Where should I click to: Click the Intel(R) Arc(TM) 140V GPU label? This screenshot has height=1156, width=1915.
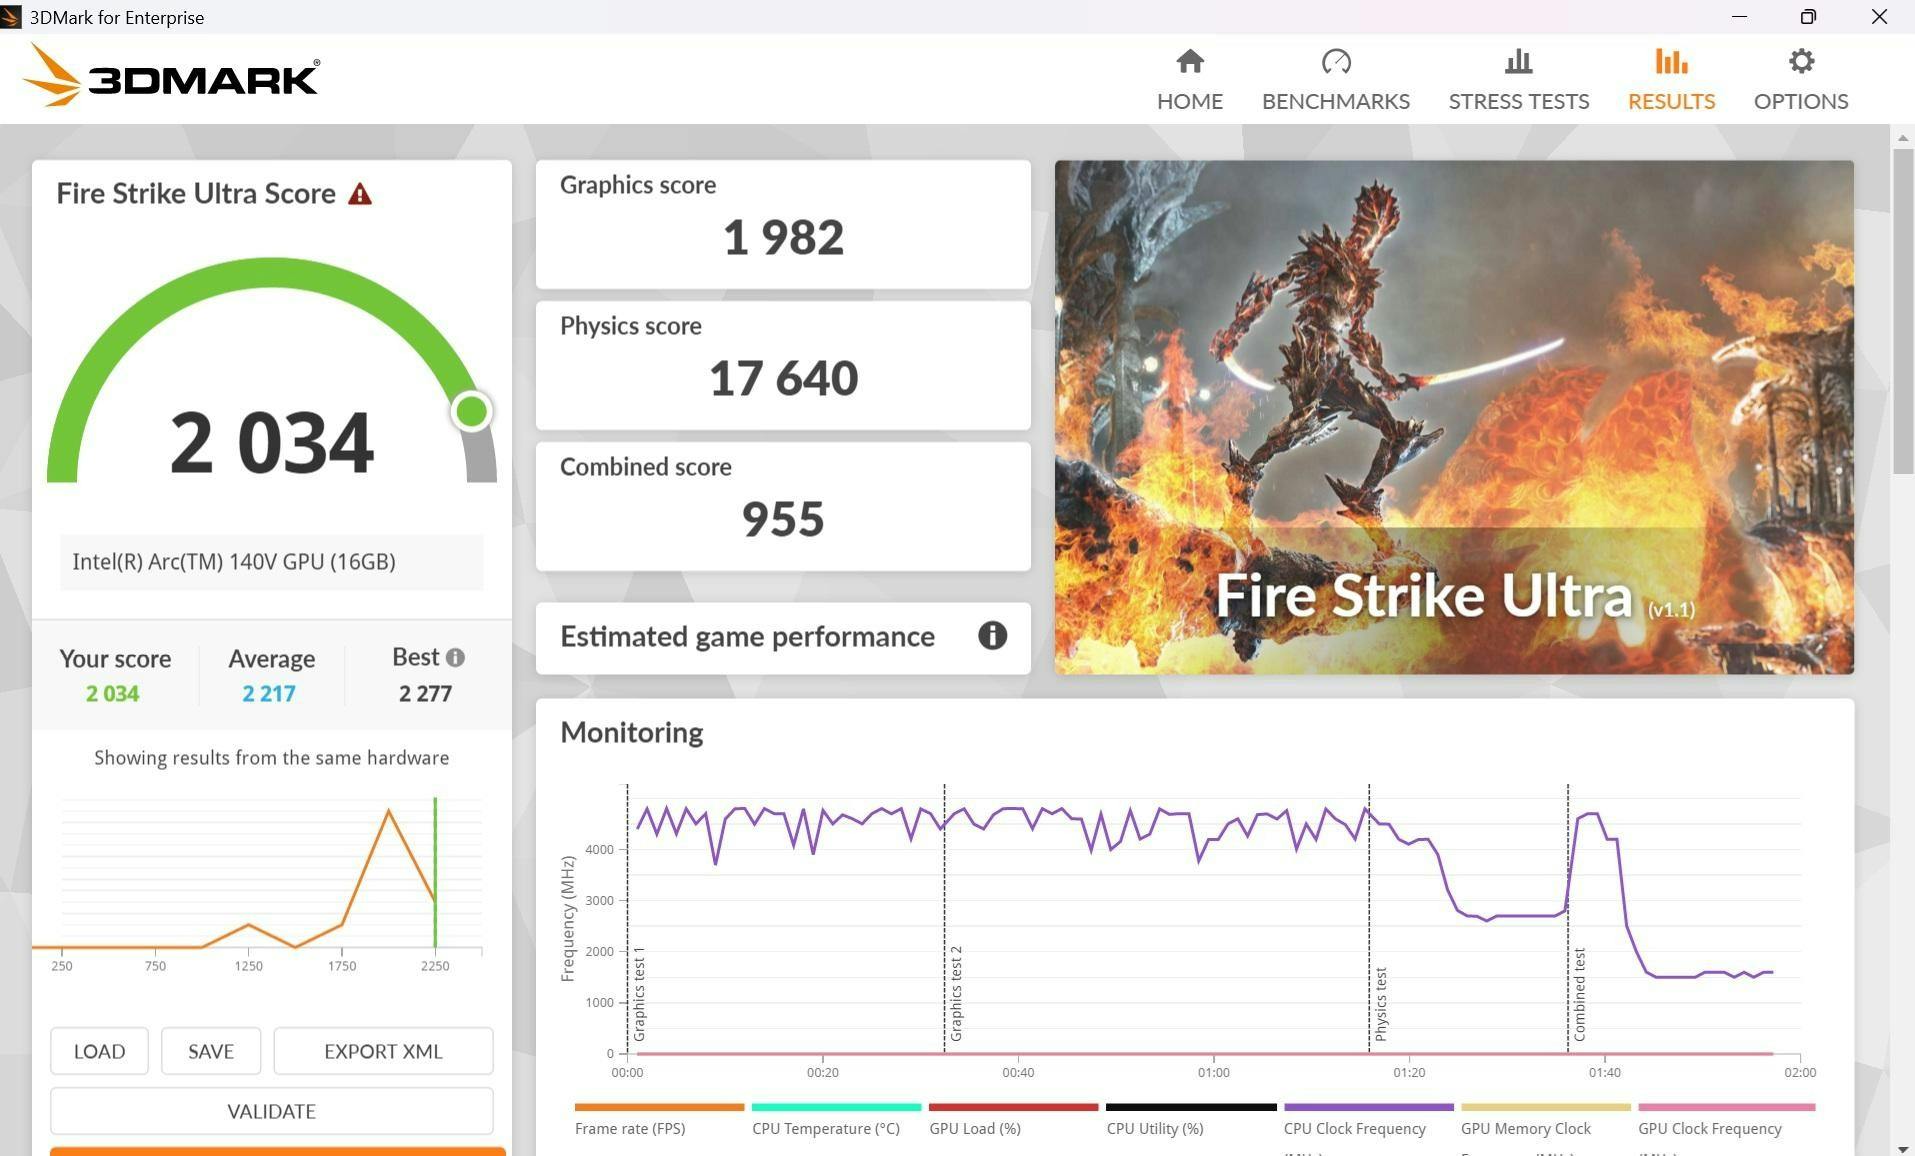(234, 561)
